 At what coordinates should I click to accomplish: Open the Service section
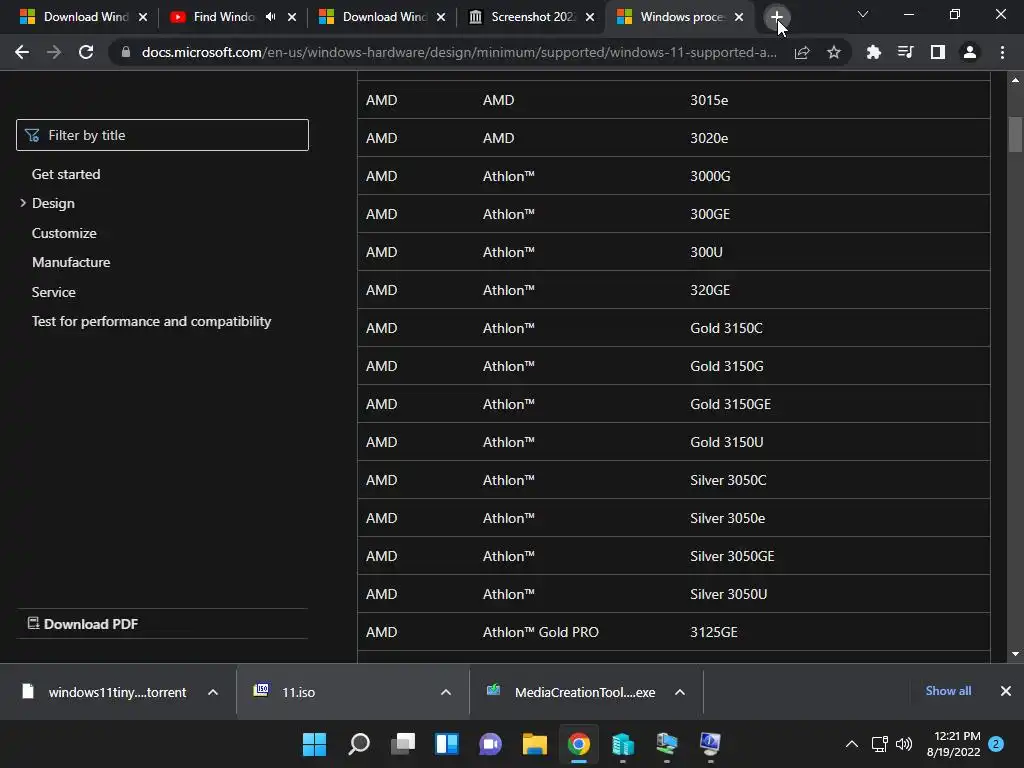[54, 292]
